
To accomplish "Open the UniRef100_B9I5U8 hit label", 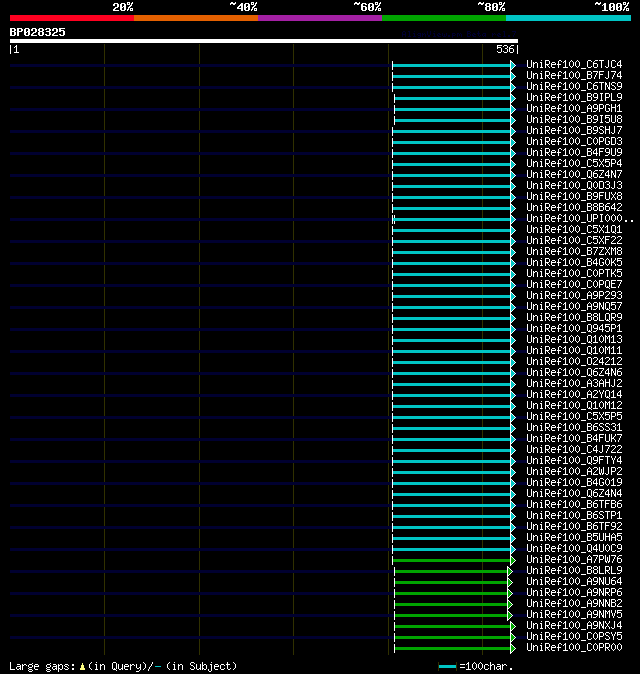I will click(x=574, y=119).
